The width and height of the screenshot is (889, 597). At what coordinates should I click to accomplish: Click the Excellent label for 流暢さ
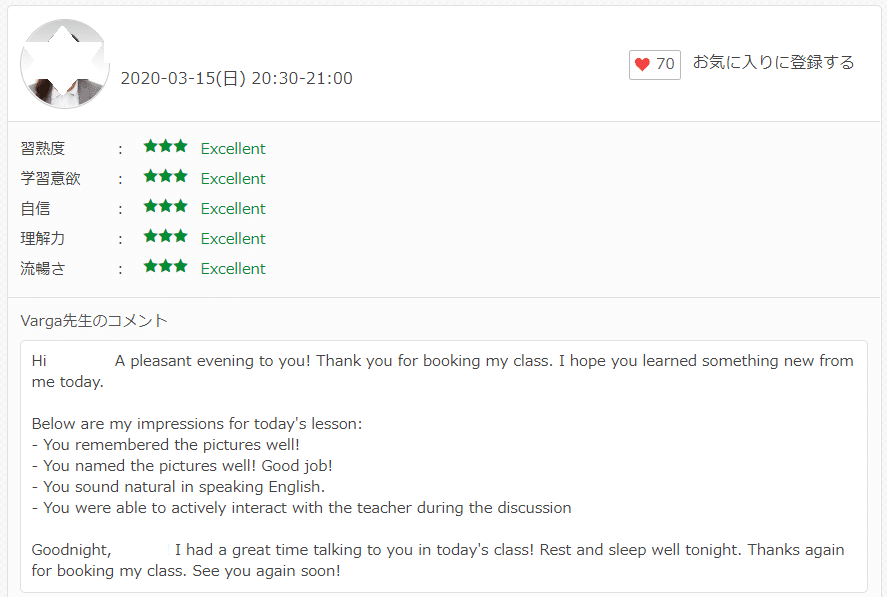233,269
